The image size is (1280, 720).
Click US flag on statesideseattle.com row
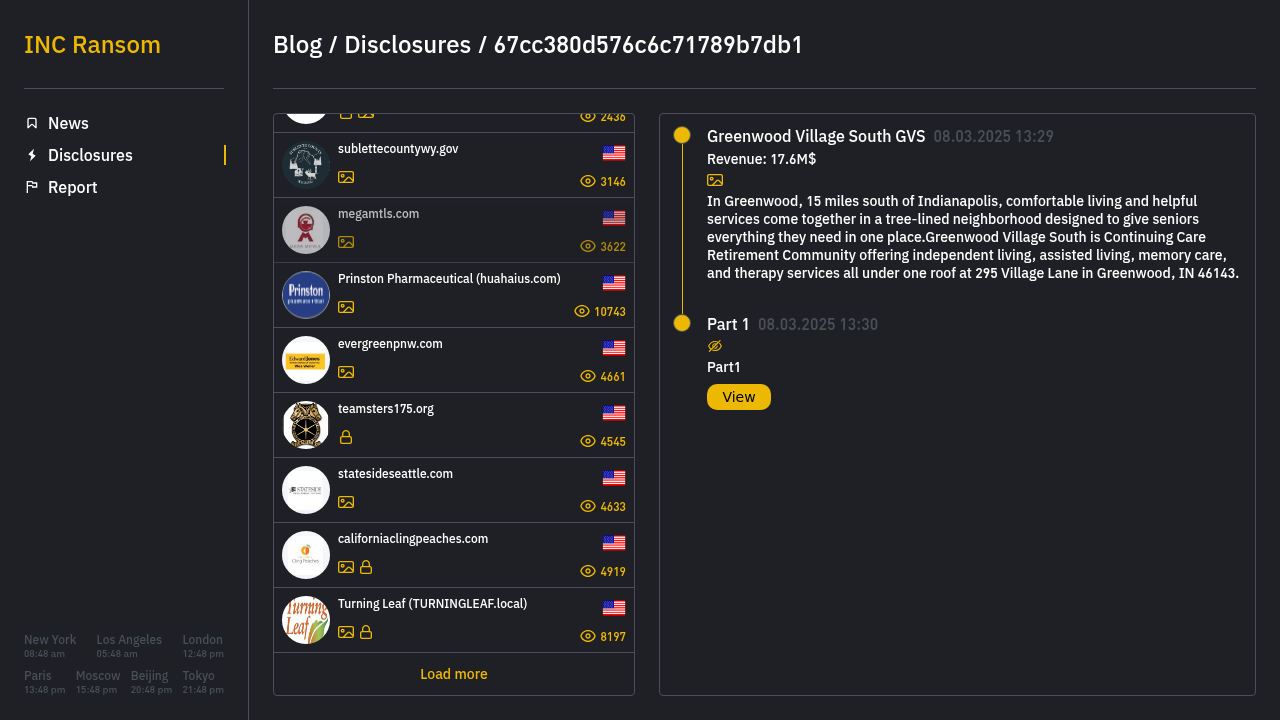pyautogui.click(x=614, y=478)
